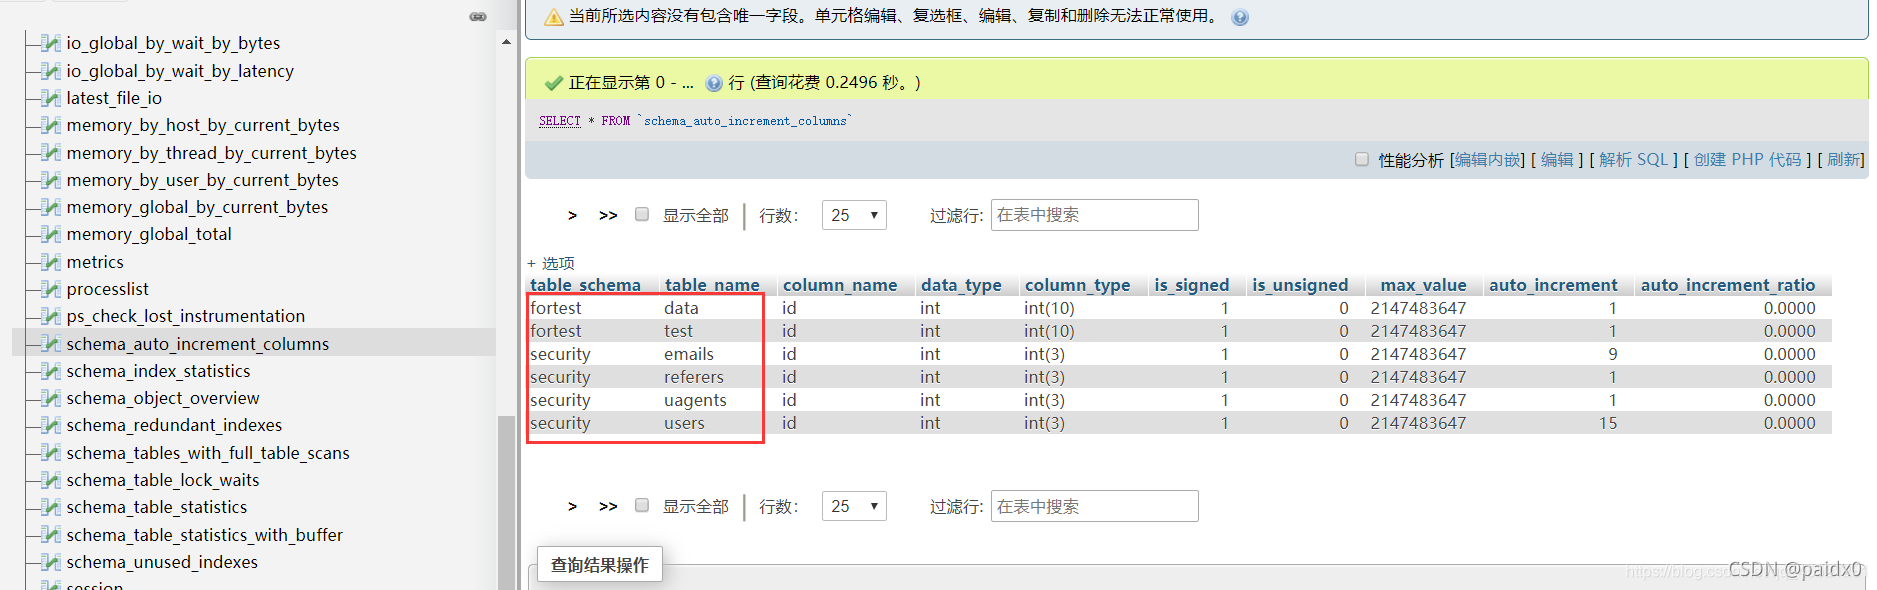This screenshot has width=1877, height=590.
Task: Open schema_index_statistics in navigation tree
Action: pyautogui.click(x=158, y=371)
